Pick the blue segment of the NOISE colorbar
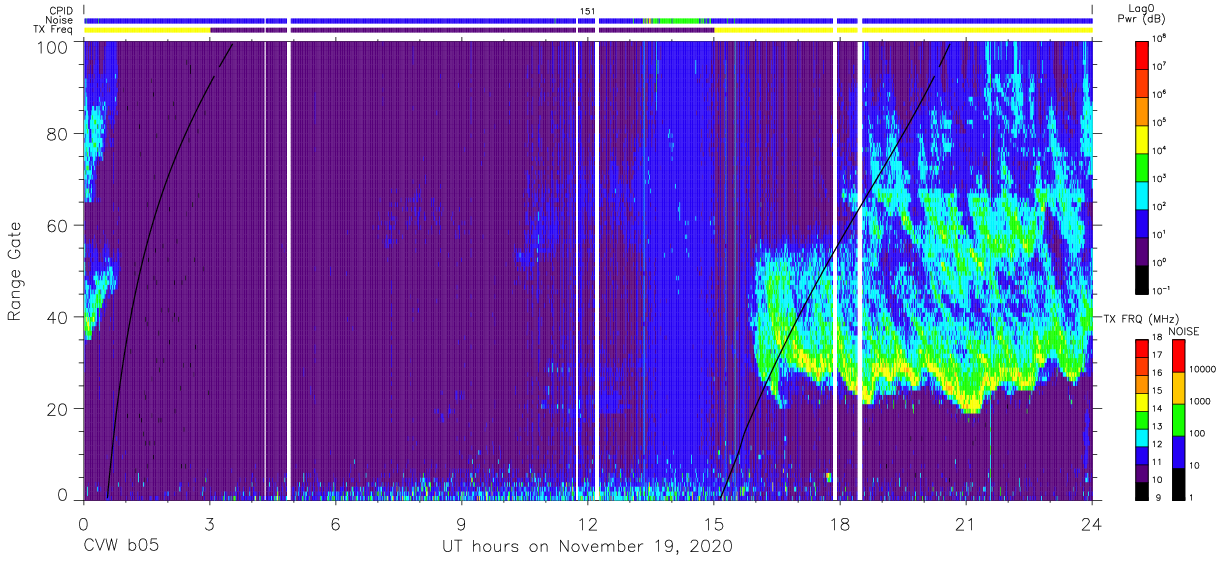 1178,452
